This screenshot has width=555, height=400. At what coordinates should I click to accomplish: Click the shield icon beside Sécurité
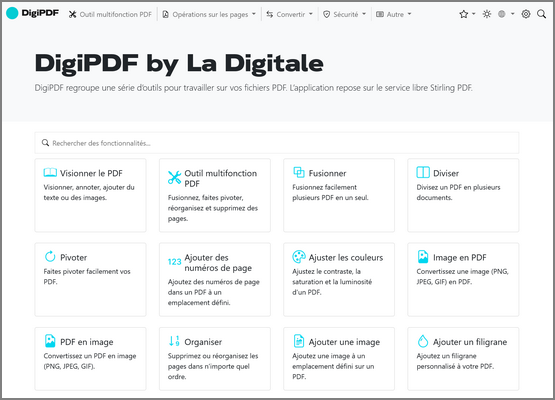(327, 14)
